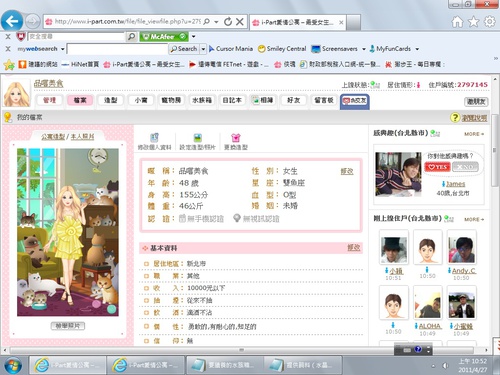Click the James profile link
Screen dimensions: 500x375
pyautogui.click(x=455, y=184)
